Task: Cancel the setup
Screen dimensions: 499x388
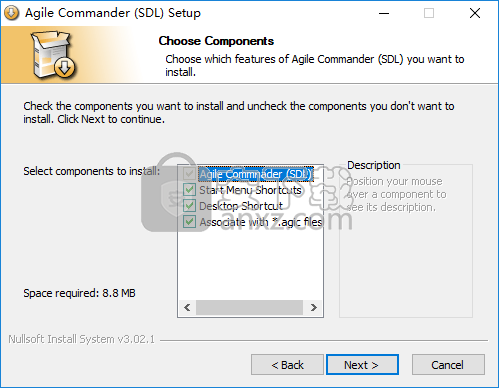Action: 448,365
